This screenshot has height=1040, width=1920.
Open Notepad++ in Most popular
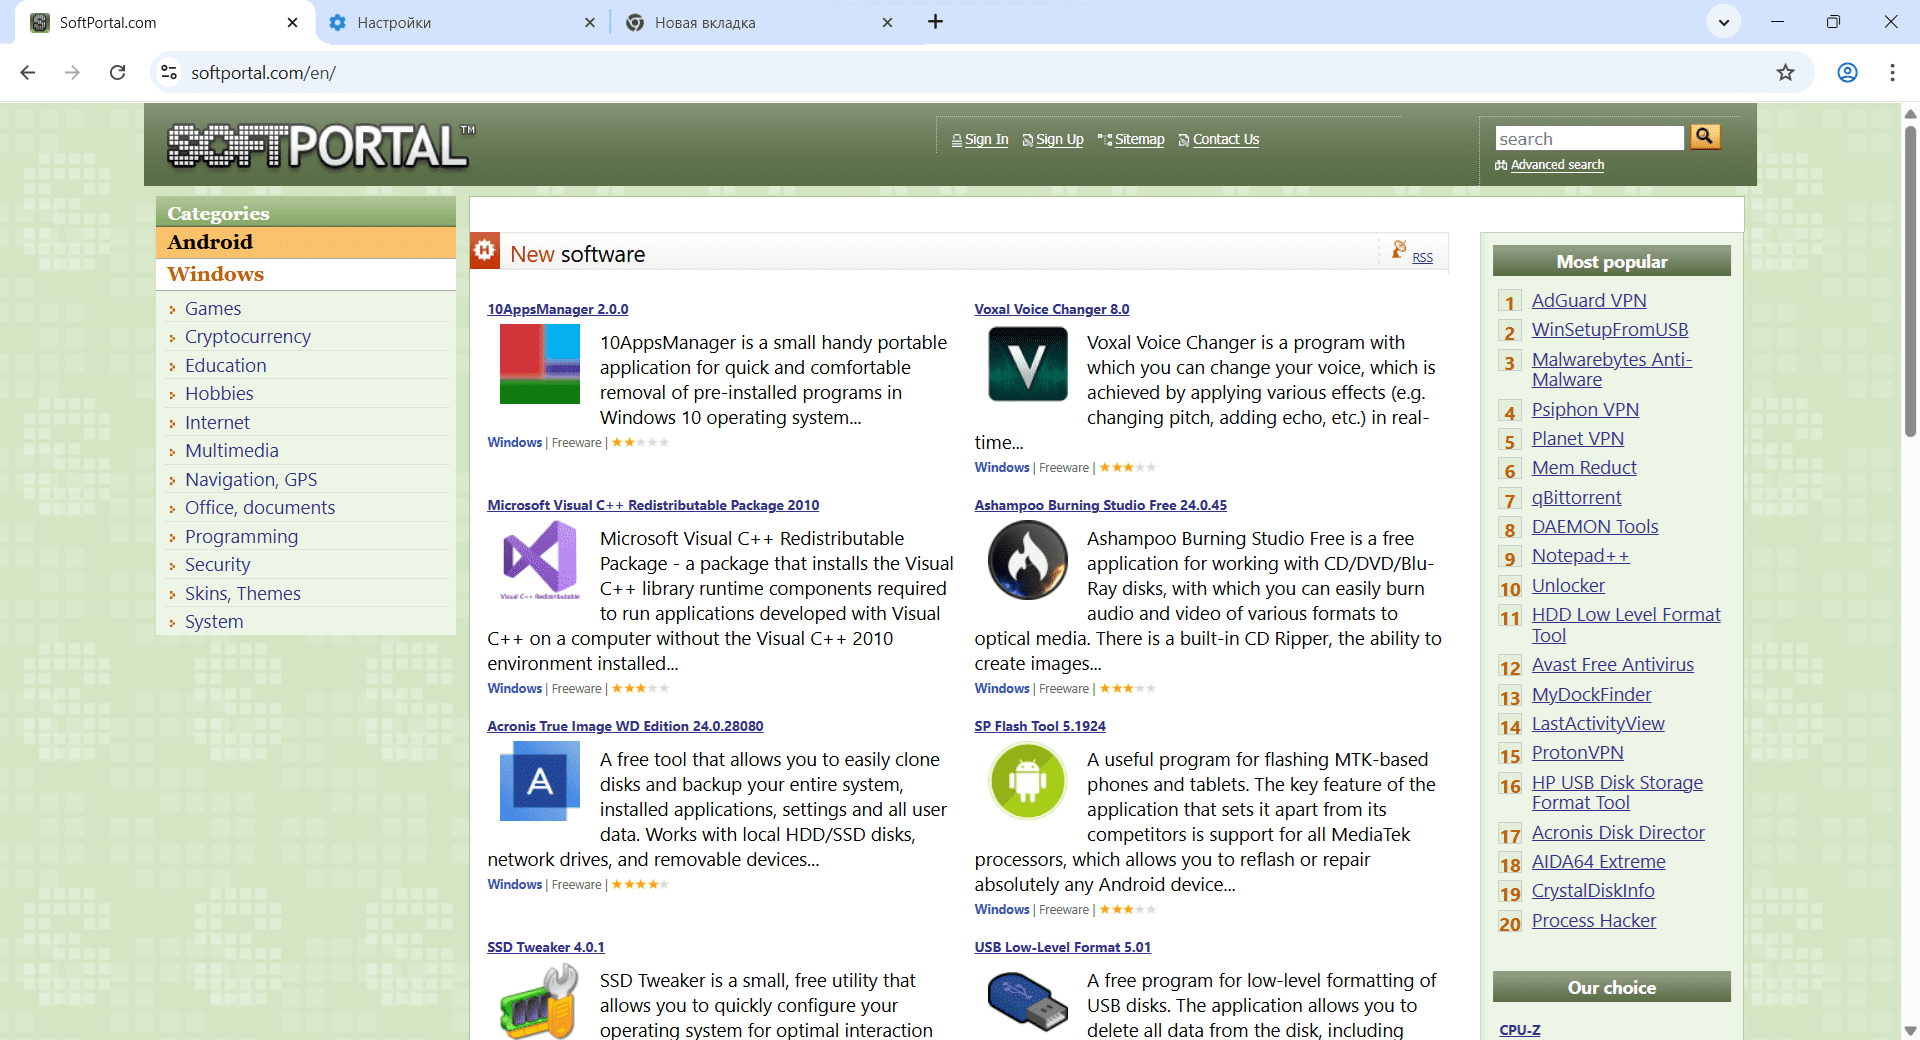tap(1580, 556)
